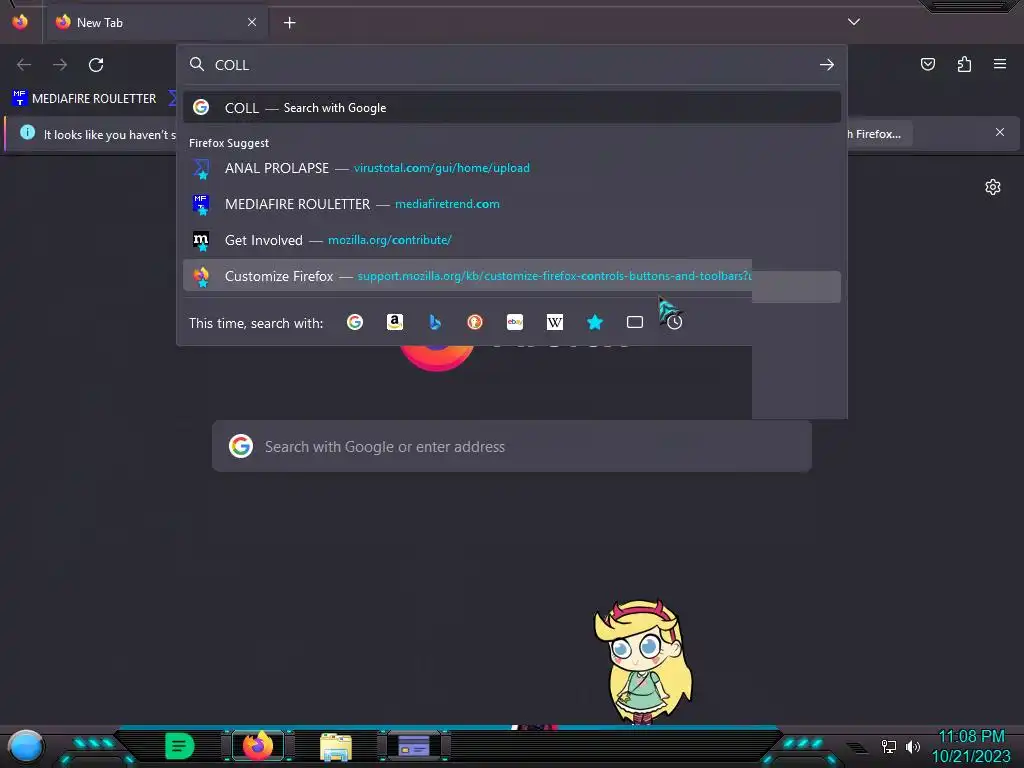
Task: Click the forward navigation arrow
Action: pos(60,65)
